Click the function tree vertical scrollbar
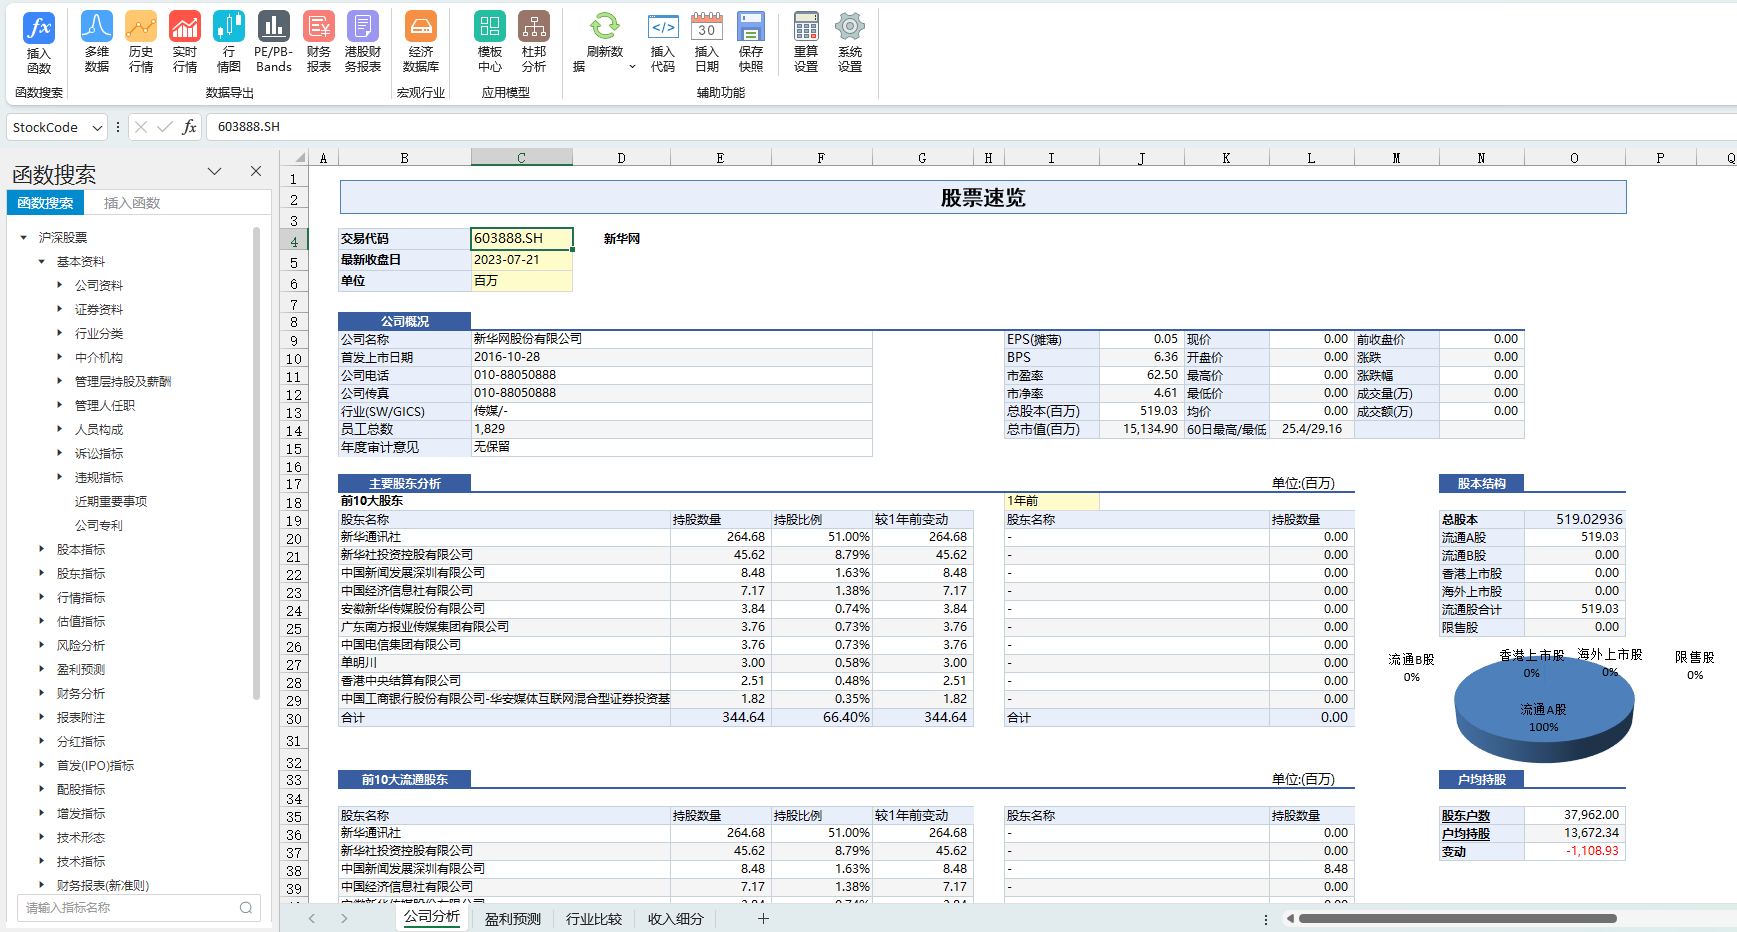 click(x=257, y=463)
